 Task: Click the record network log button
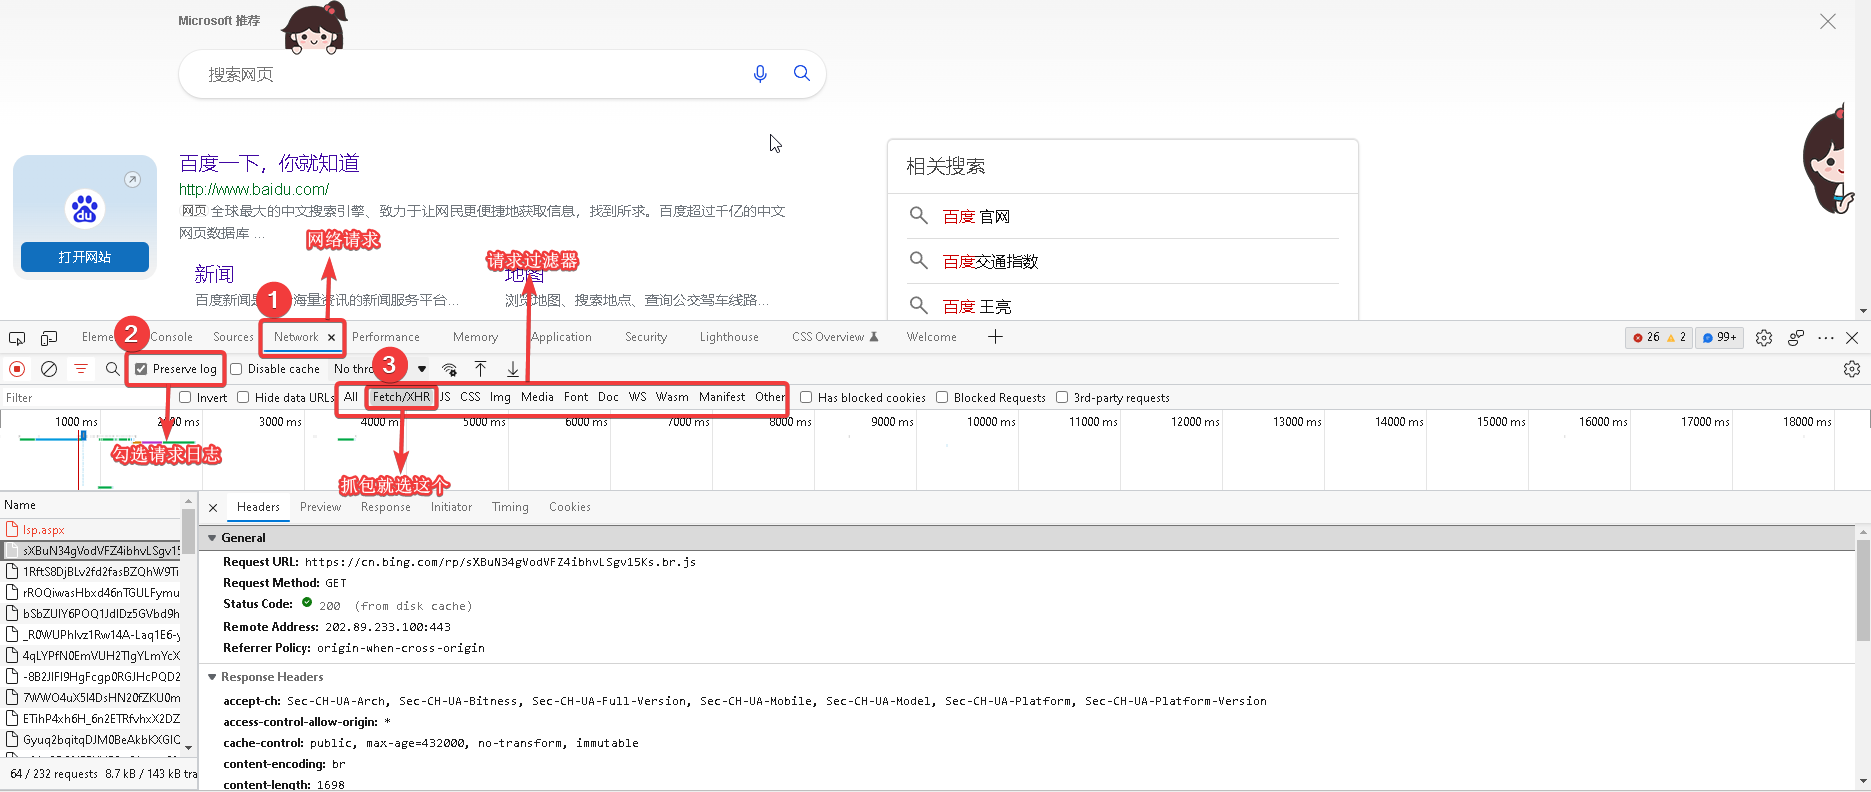17,369
